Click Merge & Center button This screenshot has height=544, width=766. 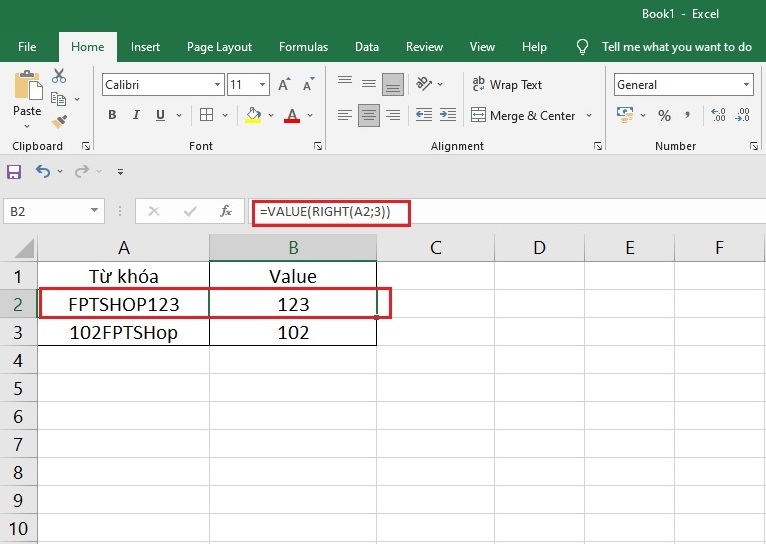coord(523,116)
